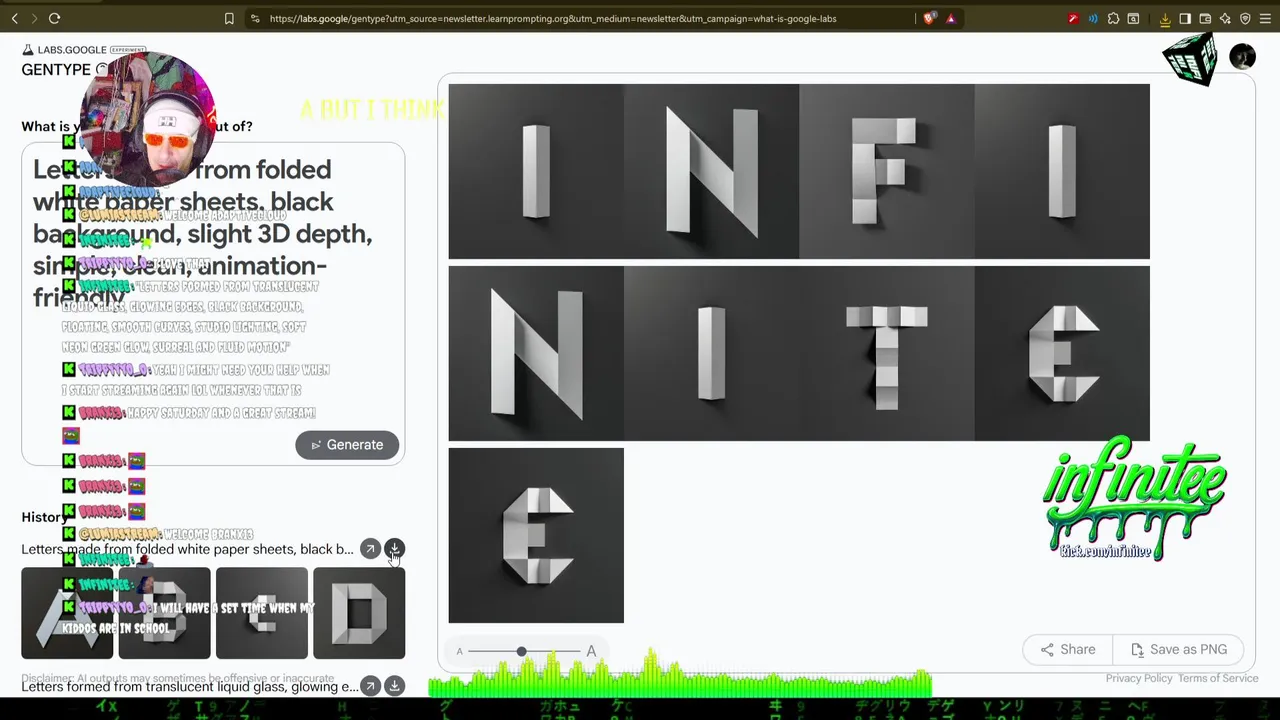Open the Google account avatar

(x=1242, y=57)
